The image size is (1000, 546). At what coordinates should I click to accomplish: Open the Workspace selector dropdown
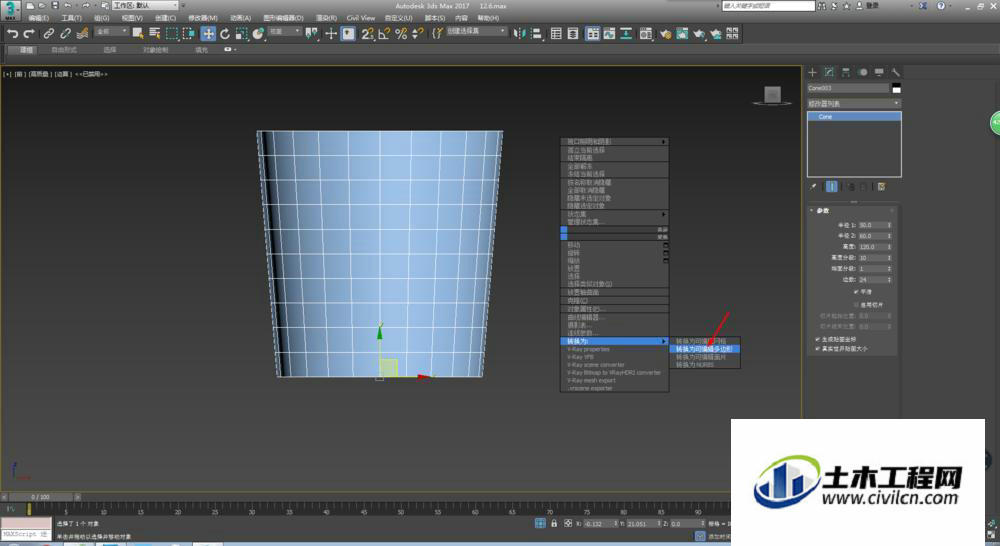click(145, 5)
